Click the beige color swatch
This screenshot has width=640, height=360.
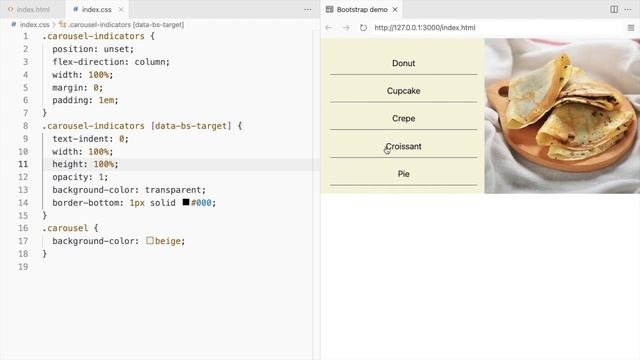(150, 240)
